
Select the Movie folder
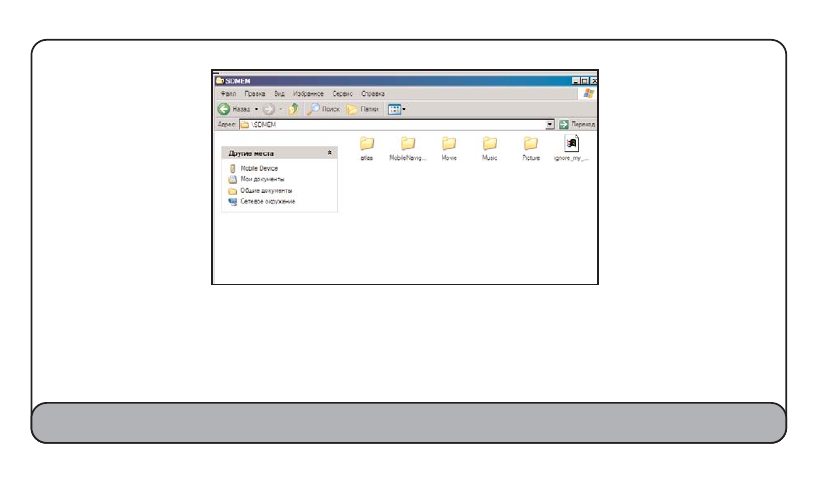tap(449, 148)
